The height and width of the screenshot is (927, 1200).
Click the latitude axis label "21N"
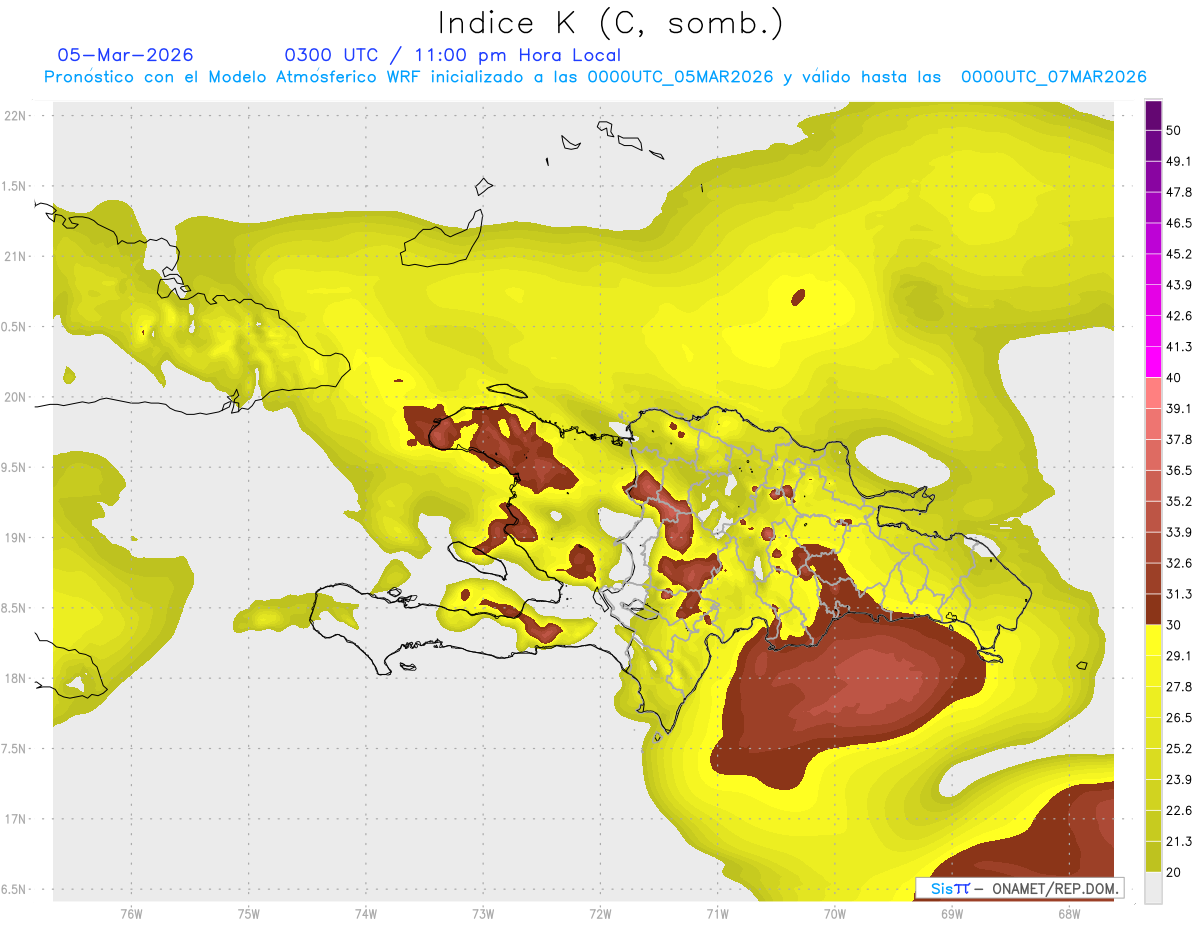[17, 256]
